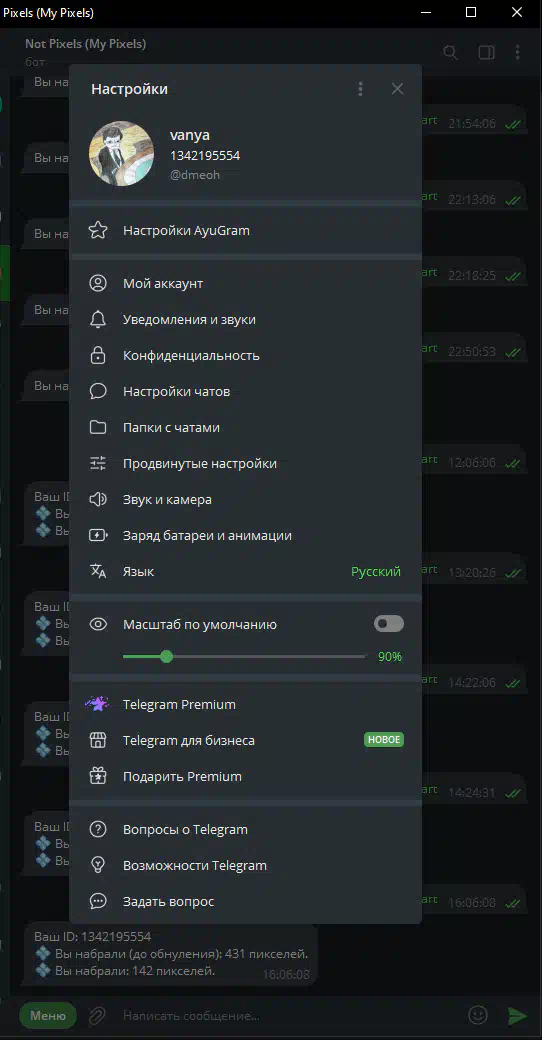Viewport: 542px width, 1040px height.
Task: Open the AyuGram settings star icon
Action: click(x=98, y=231)
